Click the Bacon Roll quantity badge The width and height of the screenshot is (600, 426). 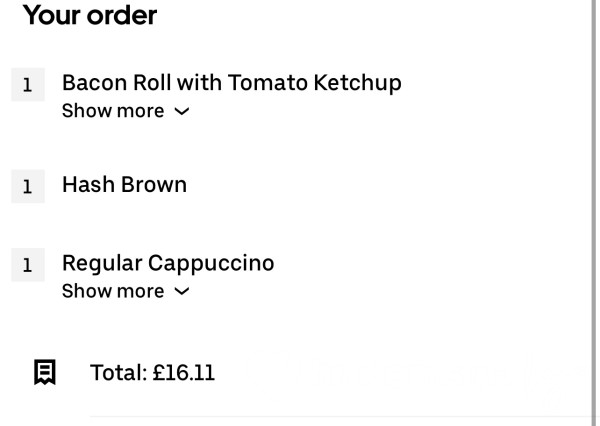pos(28,85)
